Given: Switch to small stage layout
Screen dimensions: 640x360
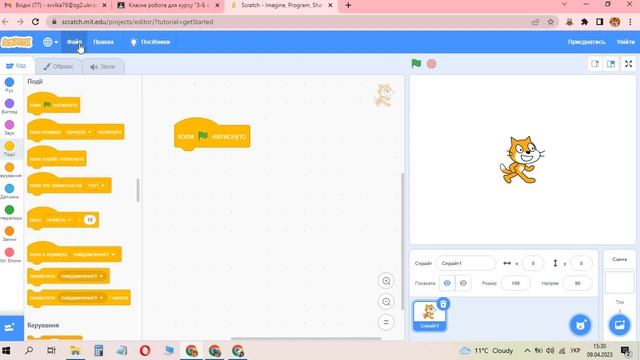Looking at the screenshot, I should [595, 64].
